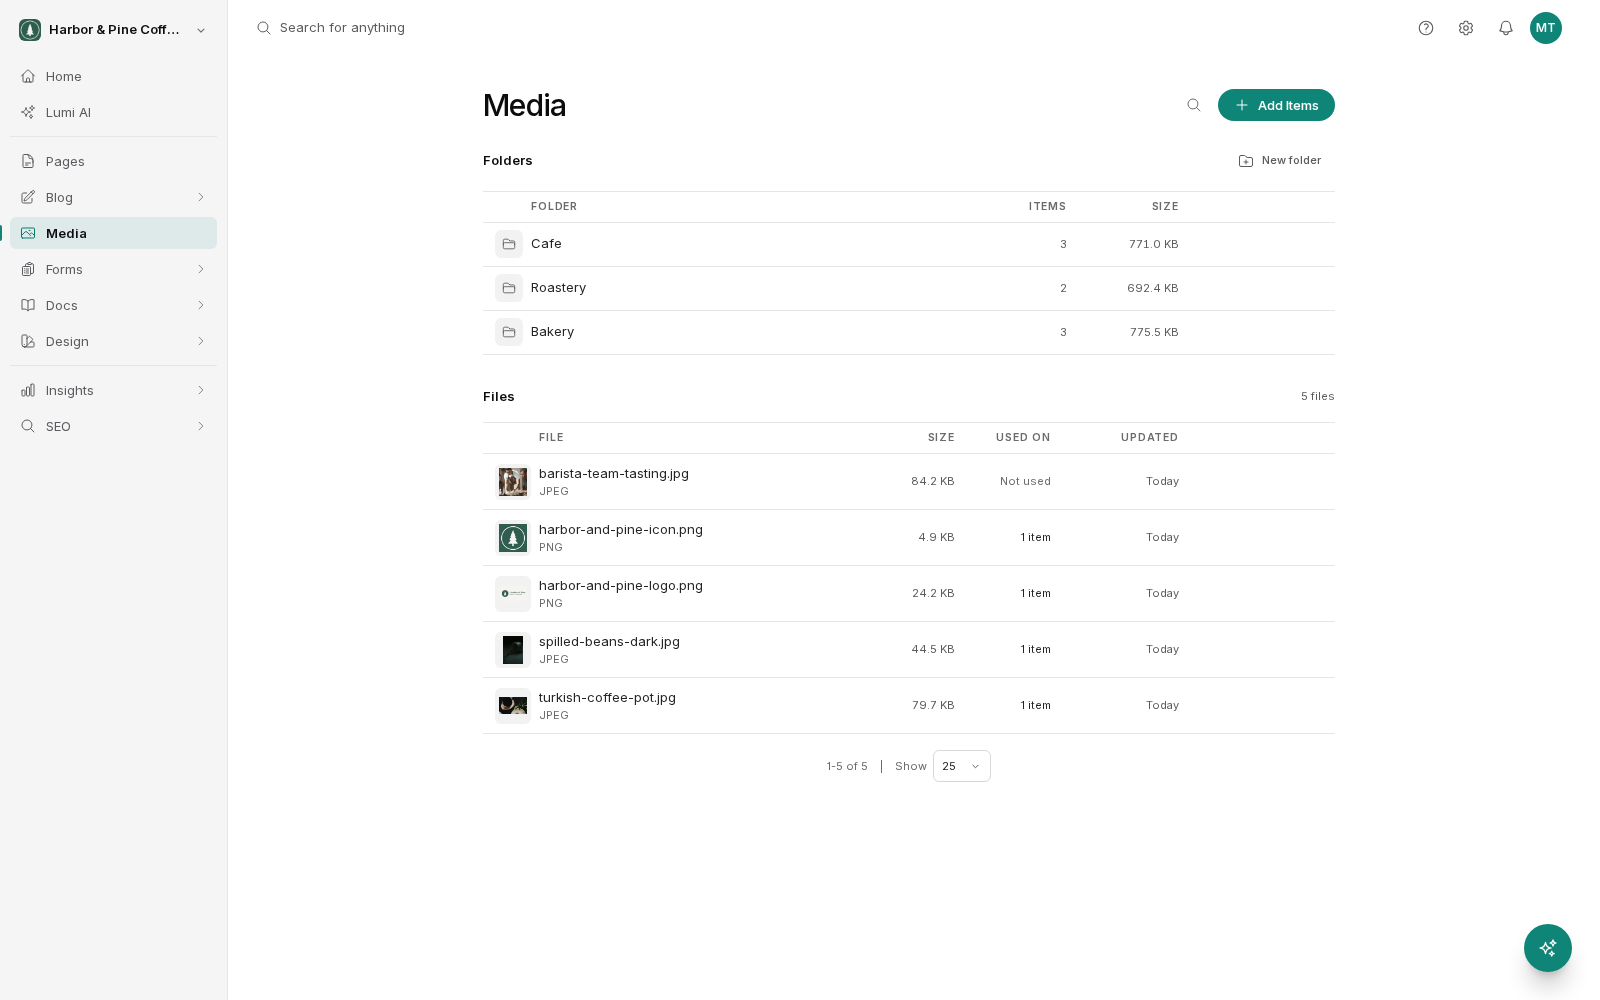This screenshot has height=1000, width=1600.
Task: Open Pages from the sidebar
Action: 113,161
